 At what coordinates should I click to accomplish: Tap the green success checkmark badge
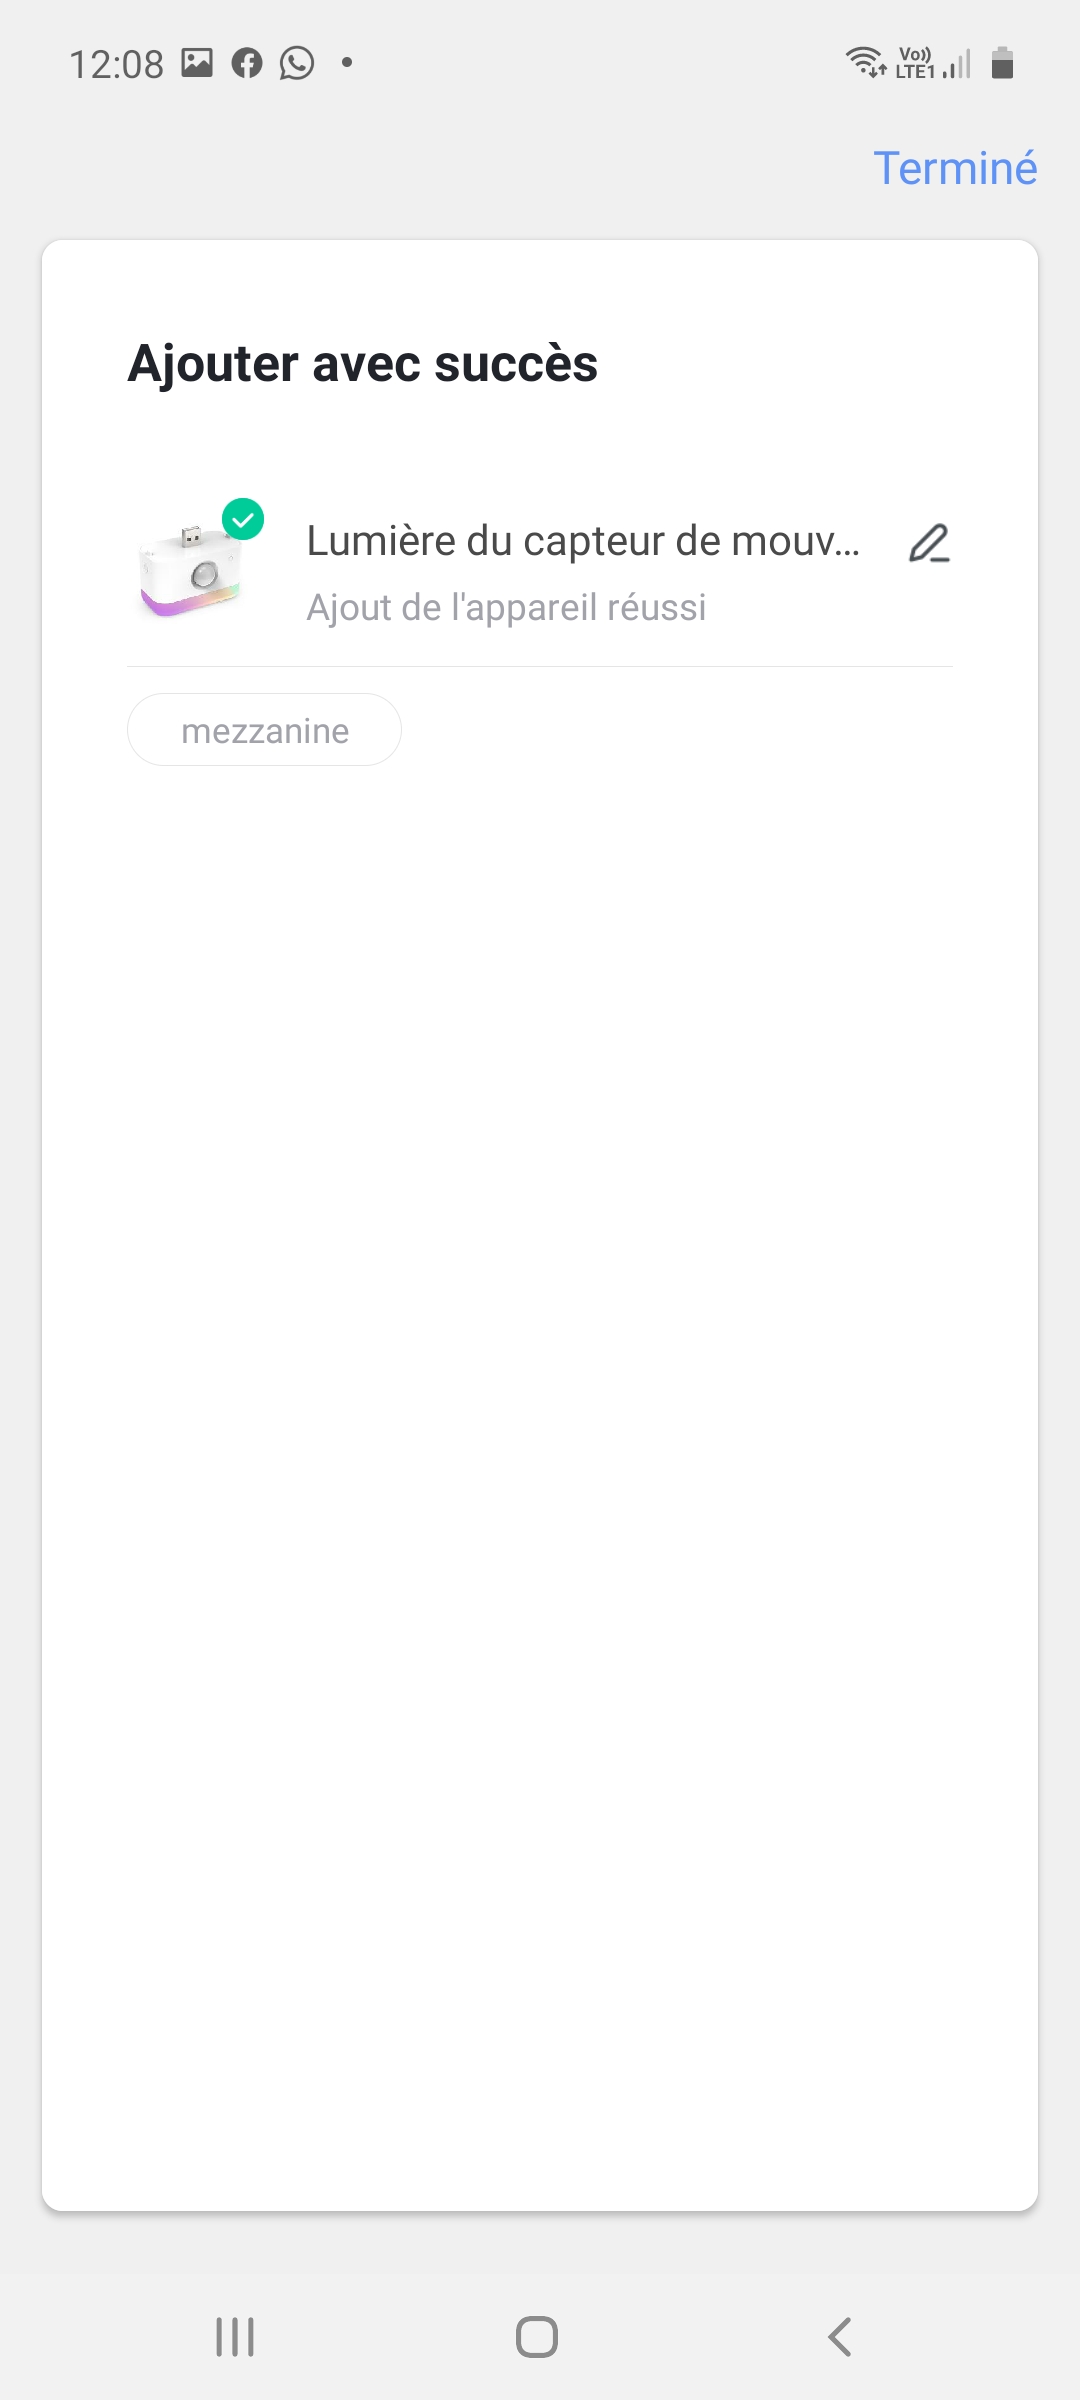pos(243,519)
